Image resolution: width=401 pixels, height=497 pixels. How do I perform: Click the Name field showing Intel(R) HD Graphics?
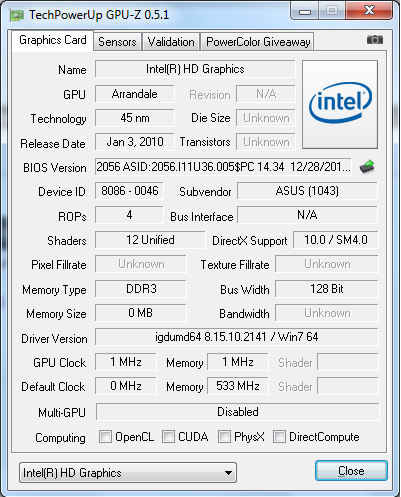[195, 69]
